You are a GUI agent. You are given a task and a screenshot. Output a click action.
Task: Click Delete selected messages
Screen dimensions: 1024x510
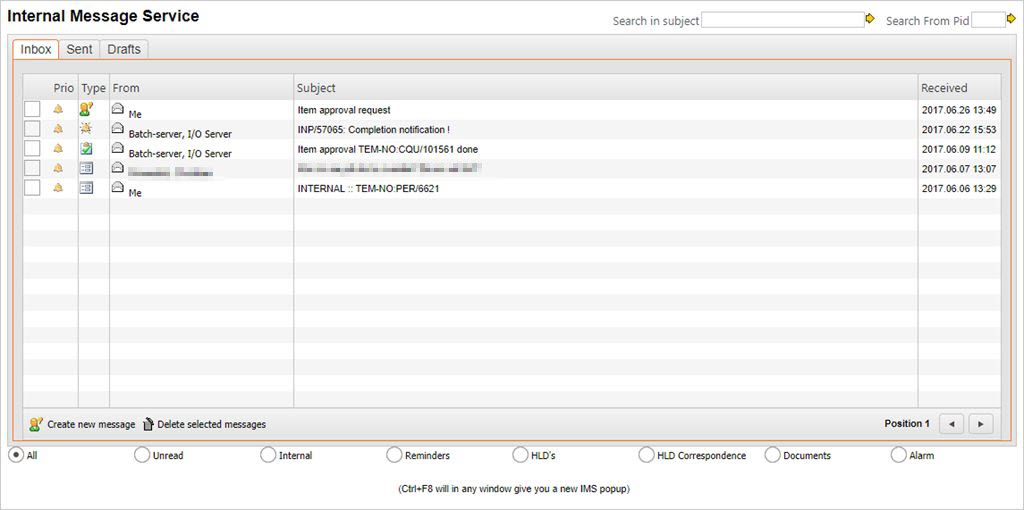point(204,424)
